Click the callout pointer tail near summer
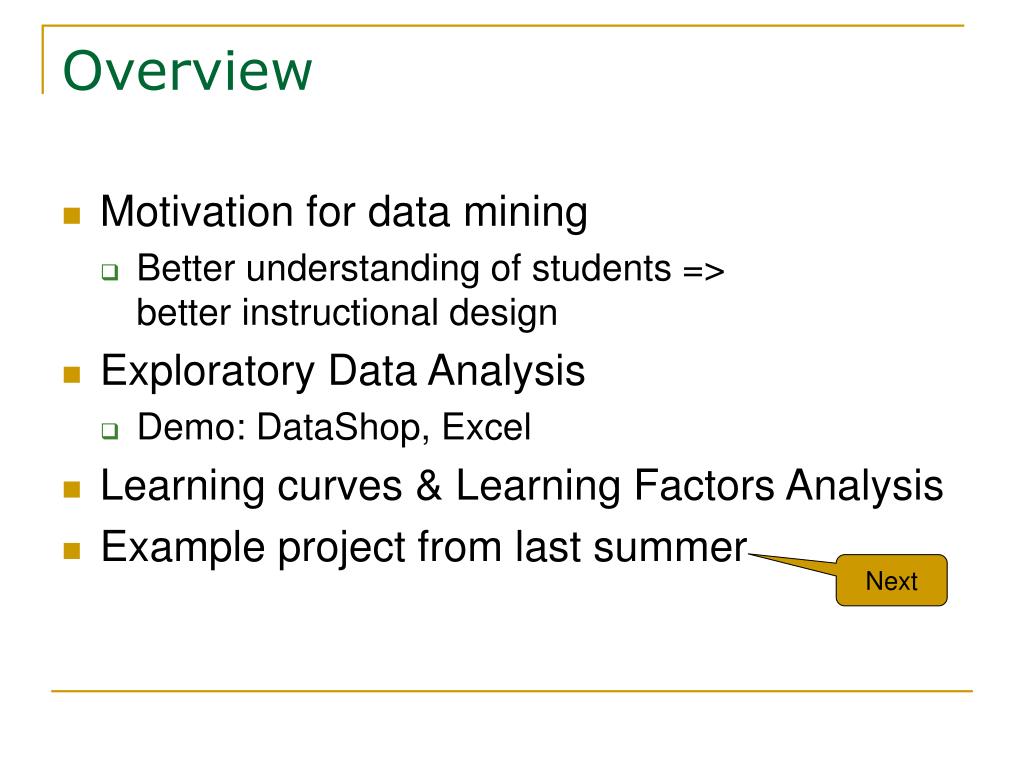This screenshot has width=1024, height=768. [x=793, y=563]
